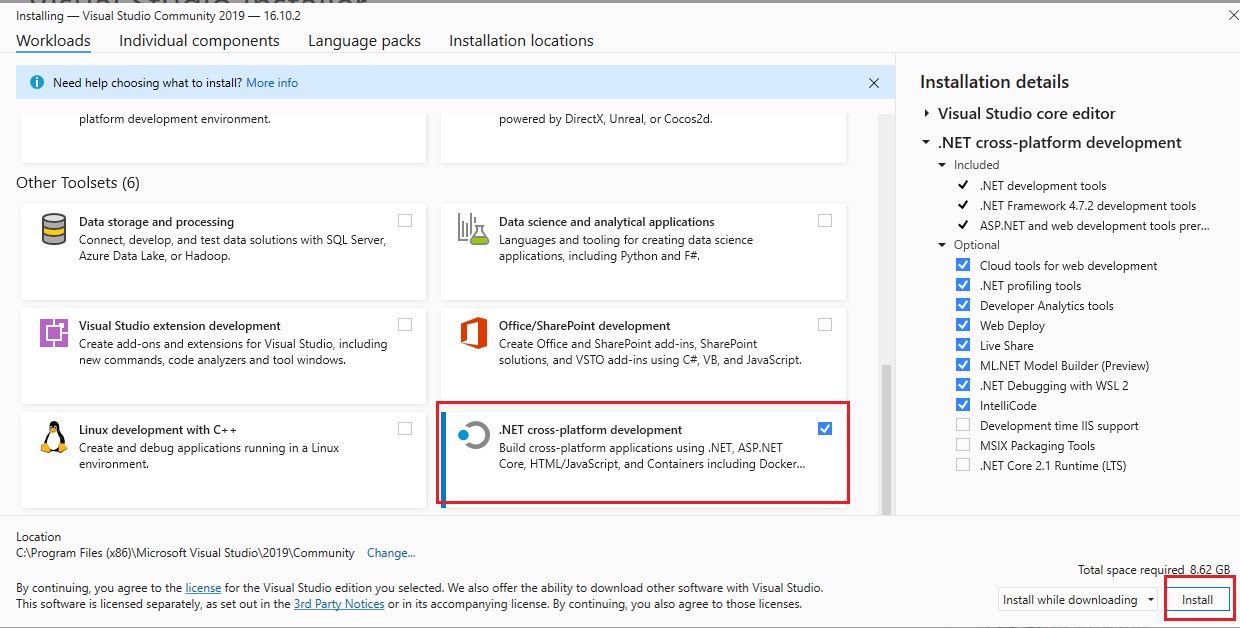This screenshot has width=1240, height=628.
Task: Open the Install while downloading dropdown
Action: pyautogui.click(x=1079, y=600)
